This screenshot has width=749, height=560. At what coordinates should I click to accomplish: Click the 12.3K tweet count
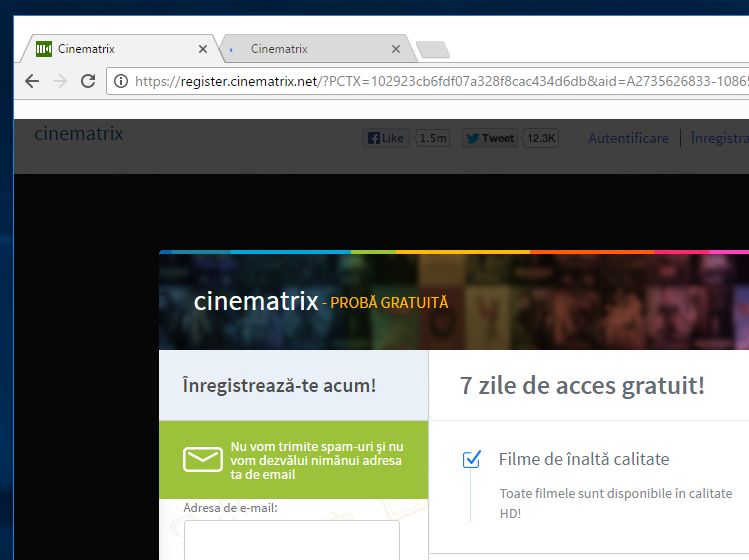point(541,138)
